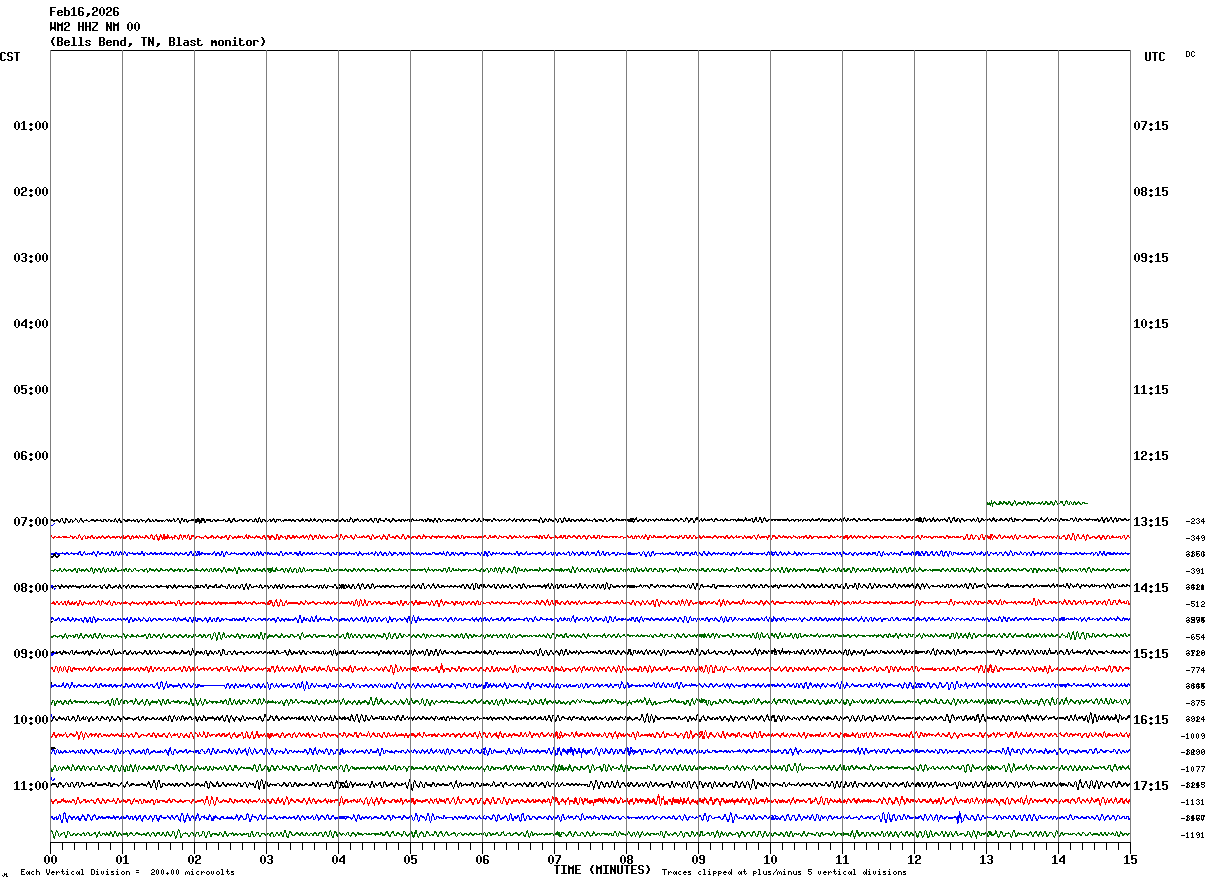Click the UTC timezone label
The width and height of the screenshot is (1210, 886).
[1155, 57]
